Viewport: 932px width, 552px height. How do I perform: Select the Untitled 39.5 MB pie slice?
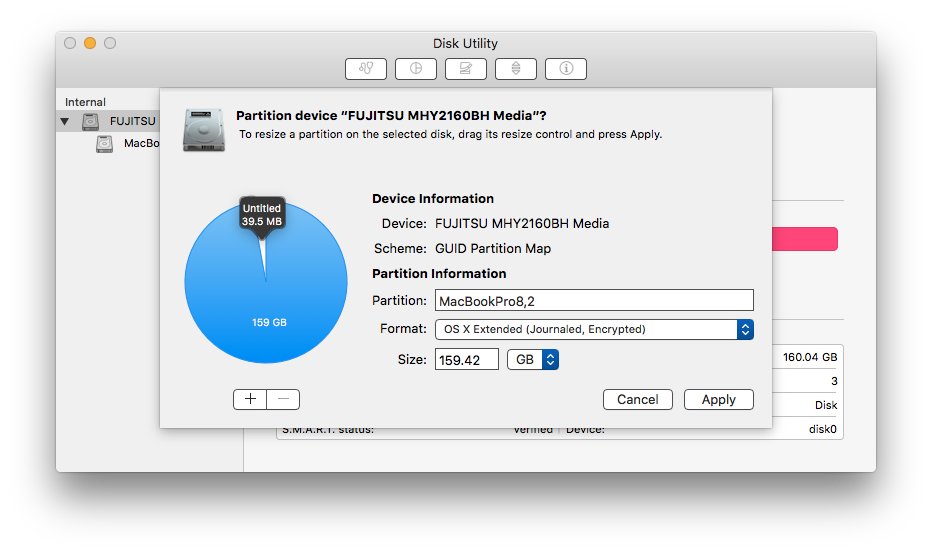(x=263, y=258)
